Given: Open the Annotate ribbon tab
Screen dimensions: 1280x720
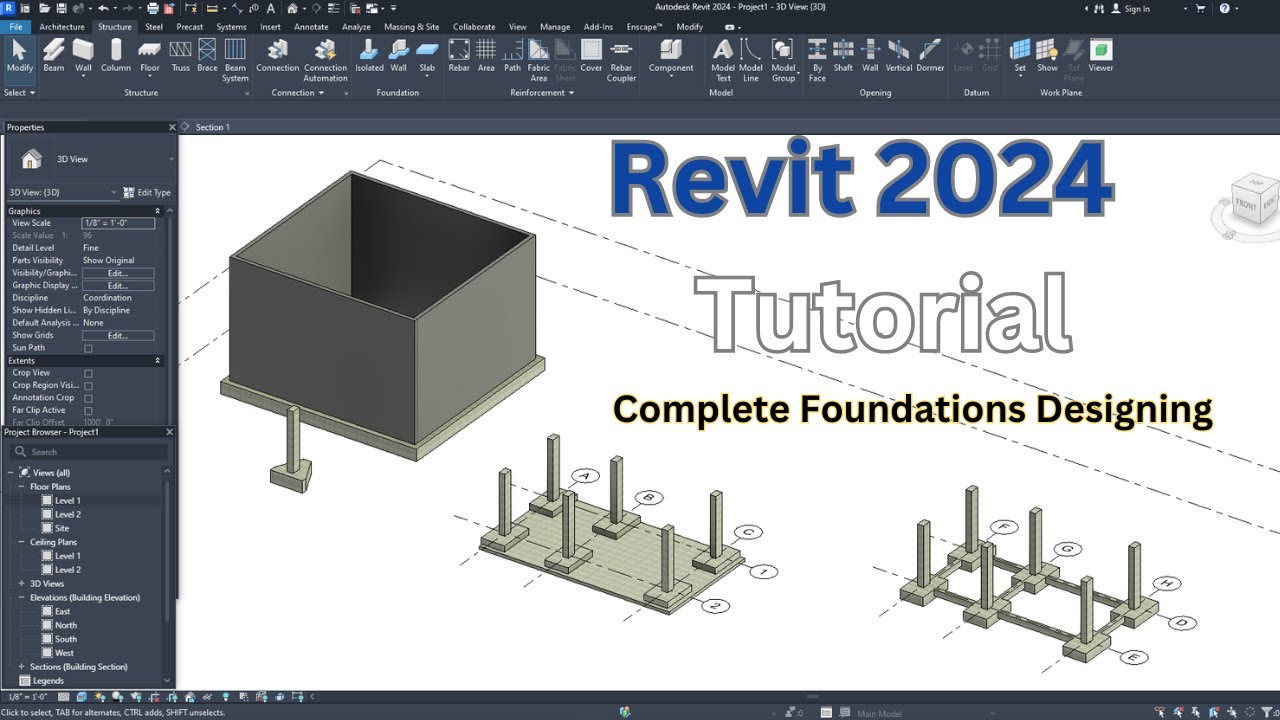Looking at the screenshot, I should pos(311,27).
